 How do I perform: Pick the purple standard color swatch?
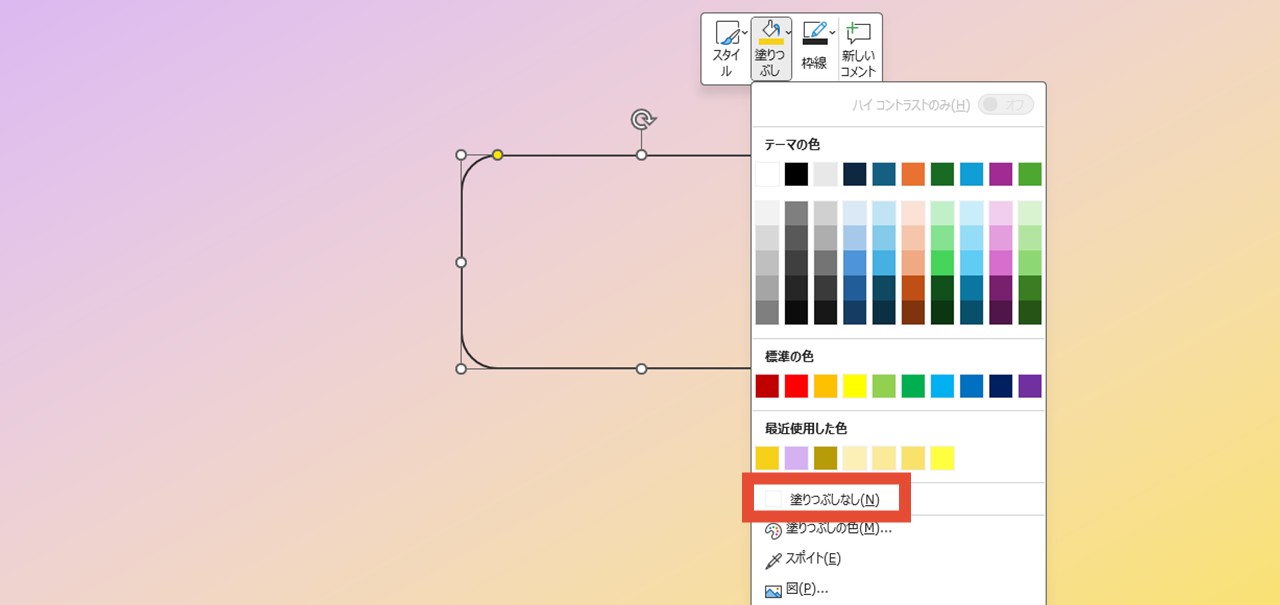click(x=1029, y=386)
